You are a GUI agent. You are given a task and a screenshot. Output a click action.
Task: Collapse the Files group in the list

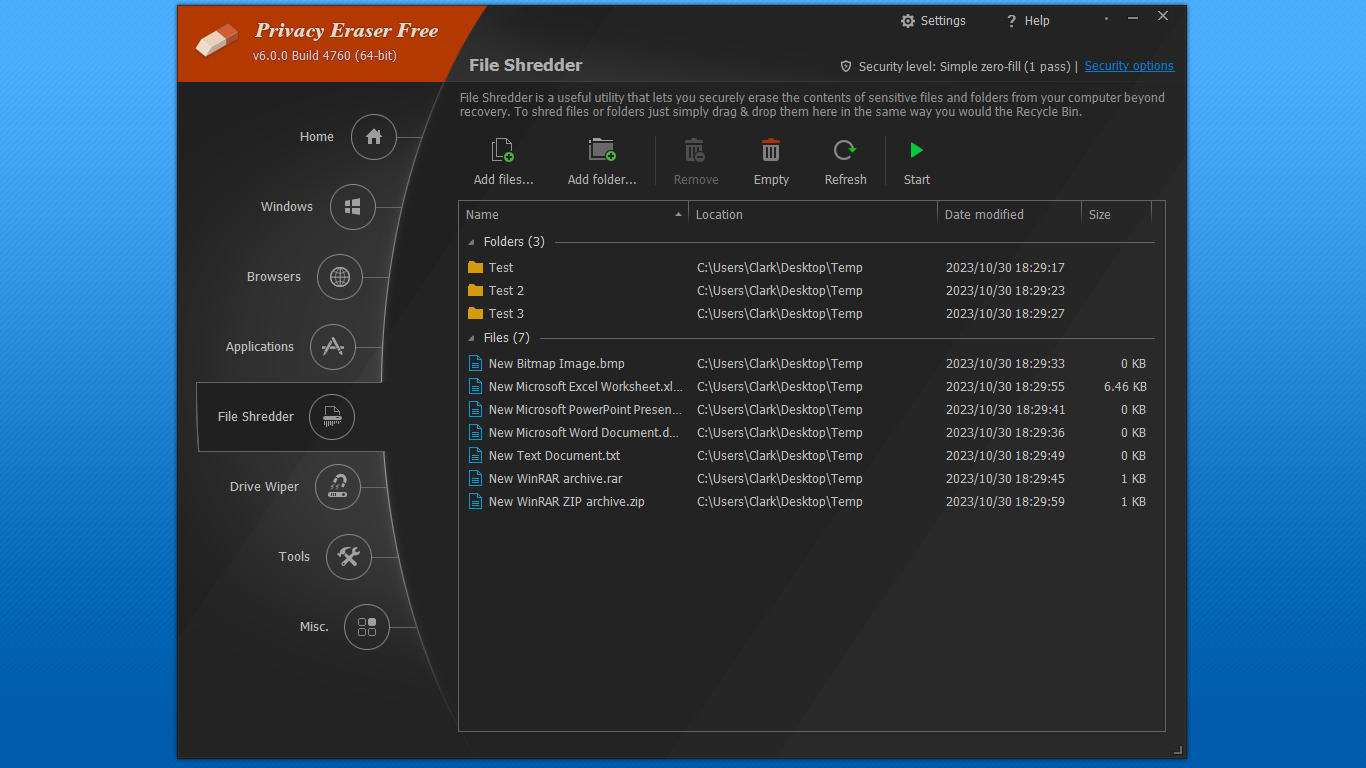click(x=471, y=337)
